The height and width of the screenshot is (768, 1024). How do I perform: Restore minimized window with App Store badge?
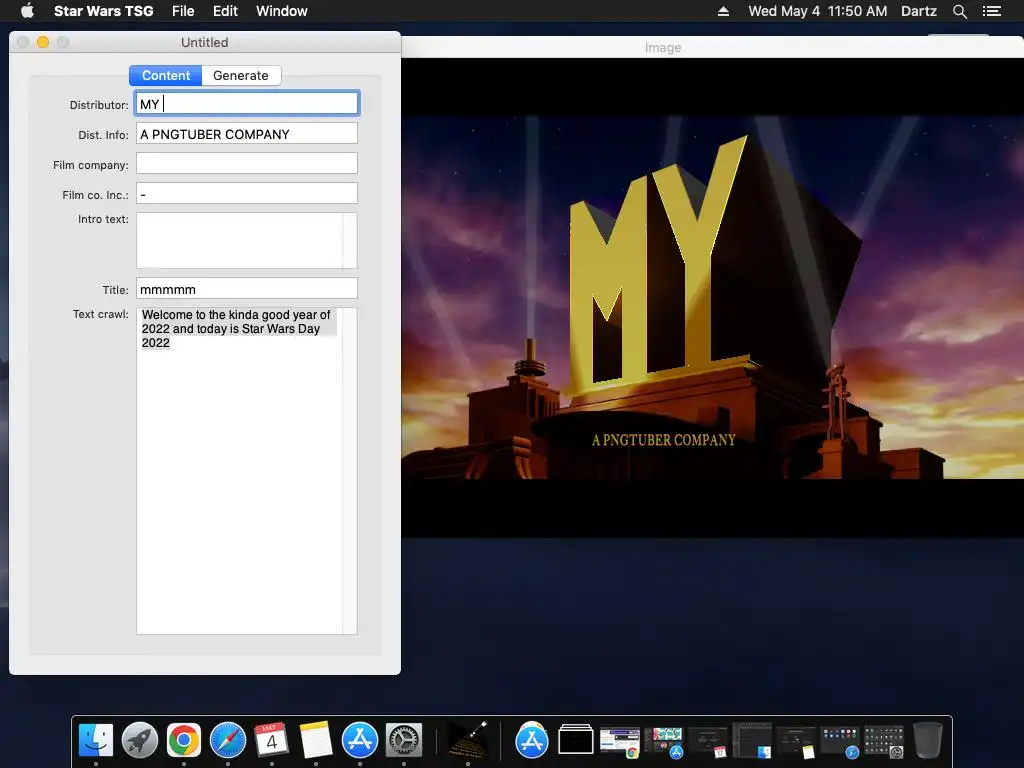664,742
